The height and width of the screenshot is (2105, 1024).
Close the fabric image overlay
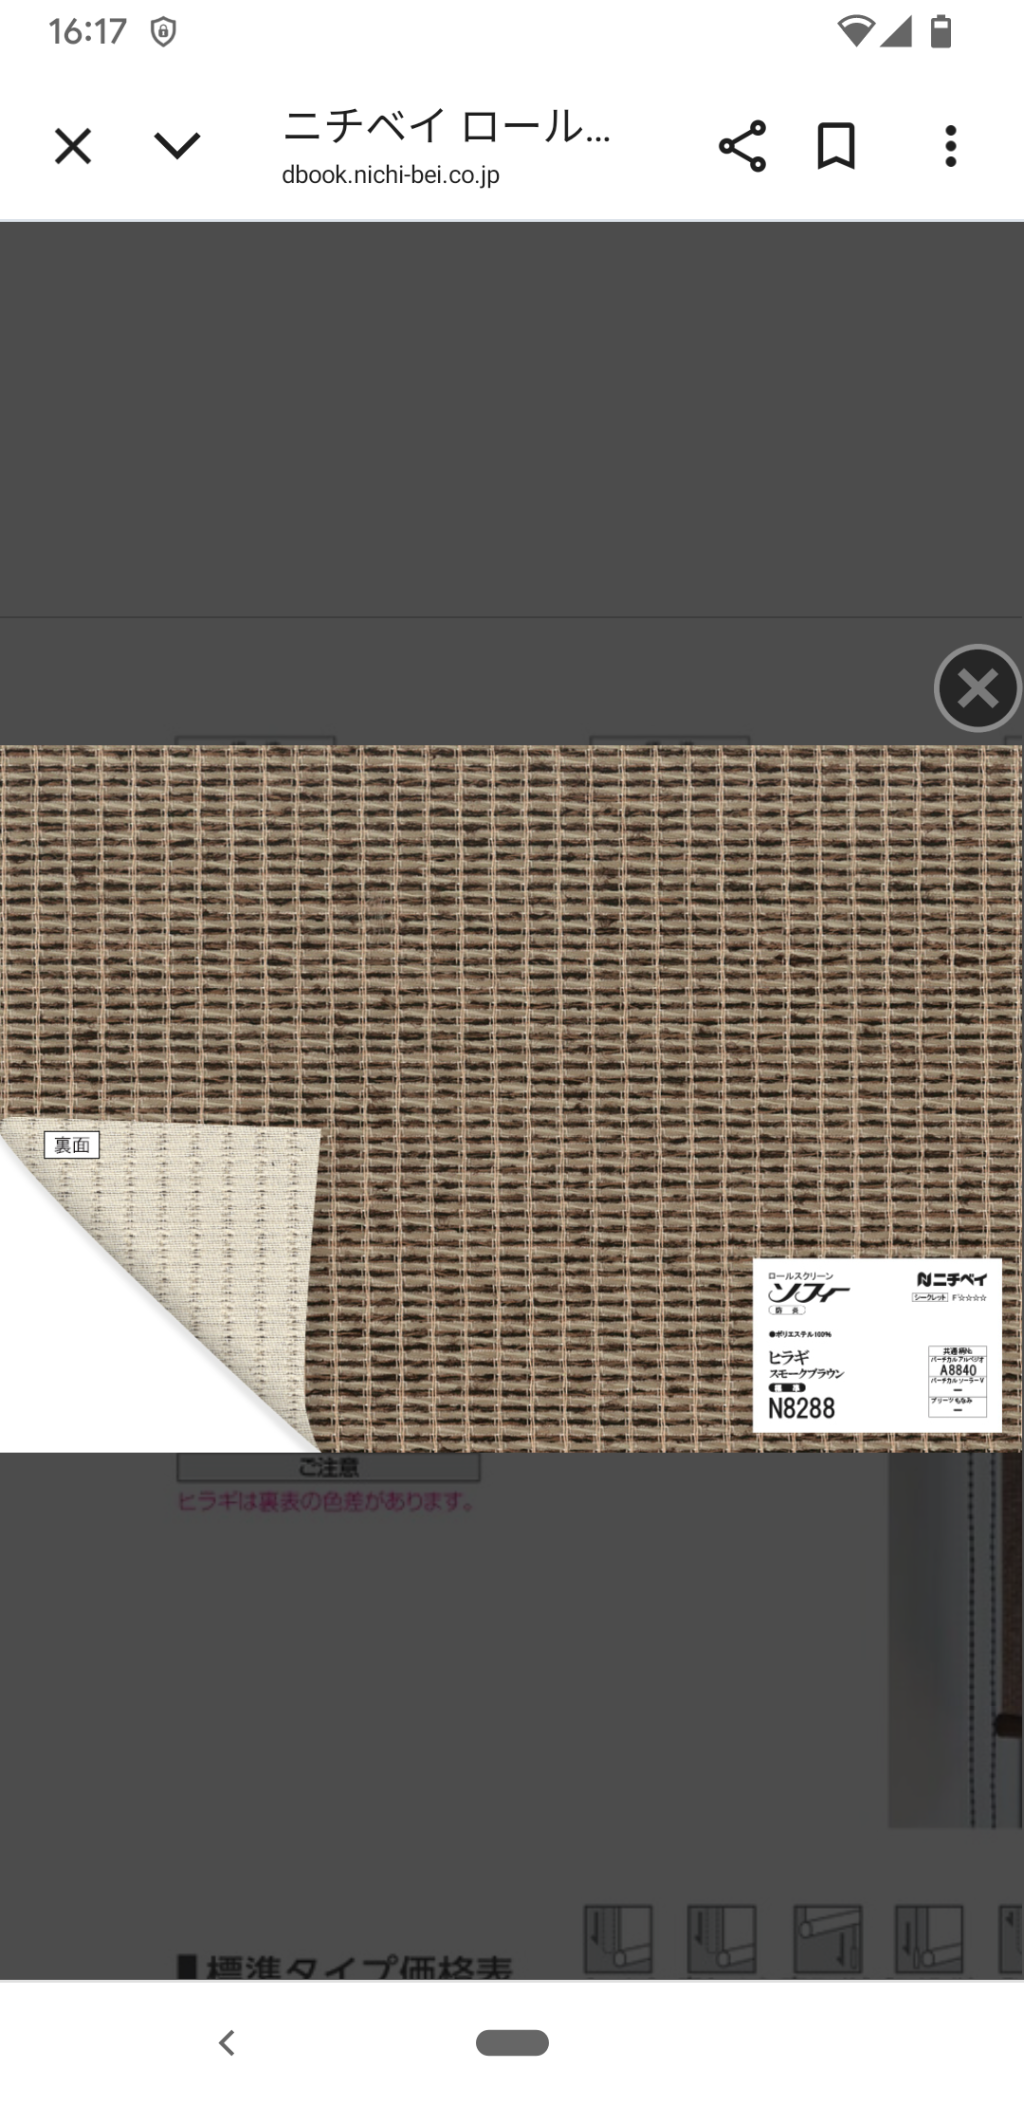977,688
